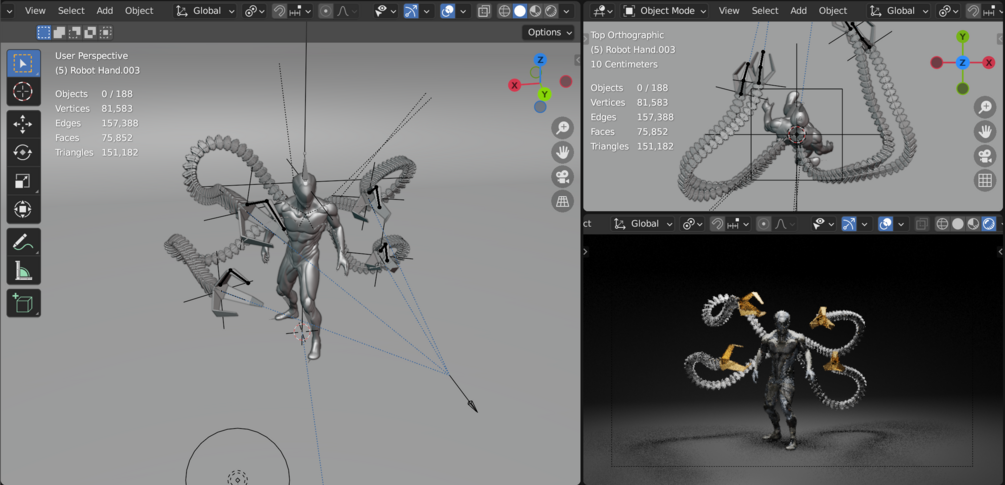Open Global orientation dropdown in top-right viewport
This screenshot has width=1005, height=485.
(899, 11)
